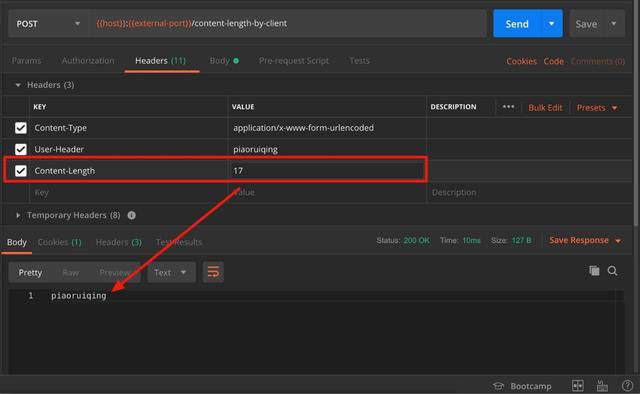Copy response with the copy icon

click(x=594, y=271)
